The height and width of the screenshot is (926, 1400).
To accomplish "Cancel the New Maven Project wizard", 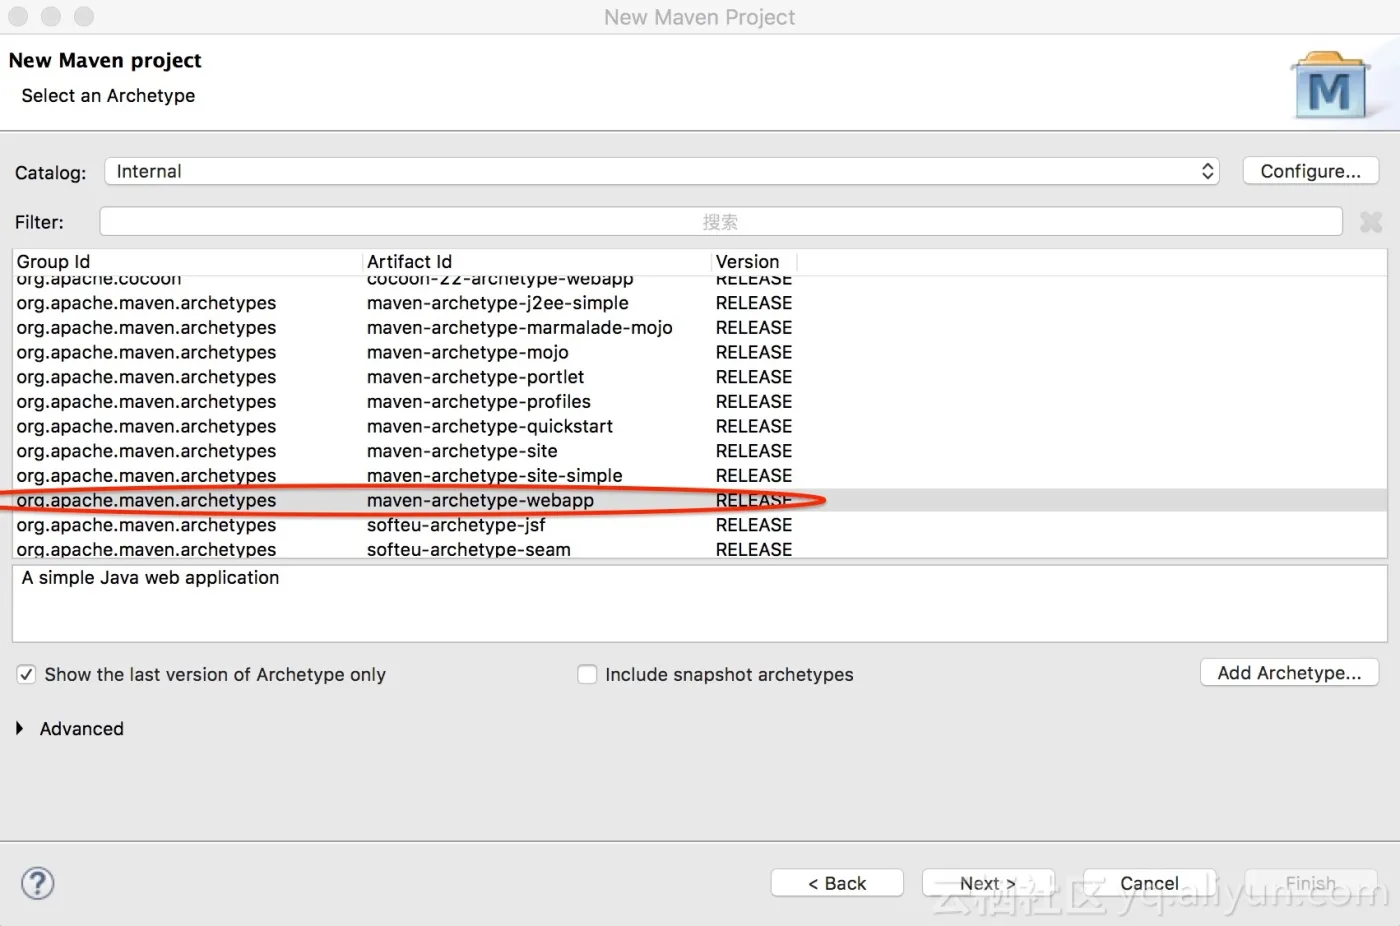I will click(1149, 883).
